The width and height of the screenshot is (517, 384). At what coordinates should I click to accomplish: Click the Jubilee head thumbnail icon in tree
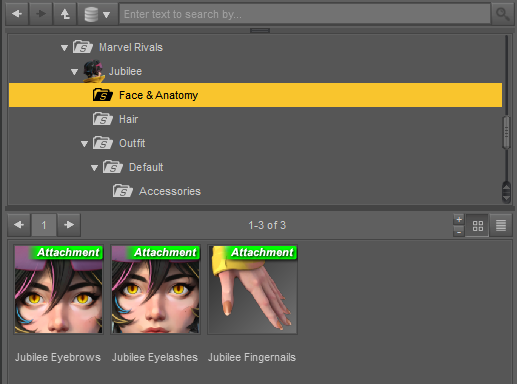point(93,71)
